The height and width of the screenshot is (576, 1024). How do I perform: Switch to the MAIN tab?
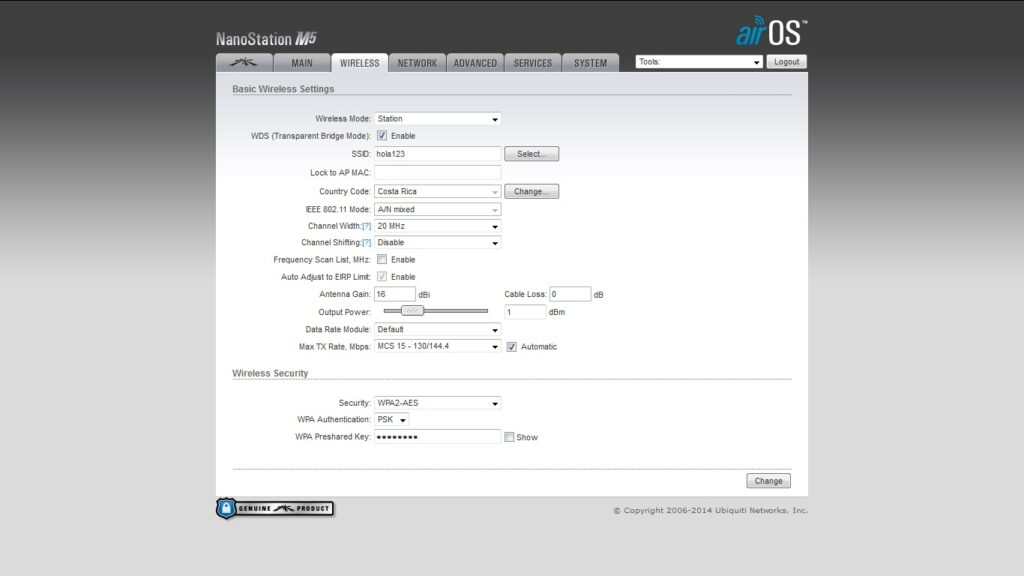(x=302, y=63)
